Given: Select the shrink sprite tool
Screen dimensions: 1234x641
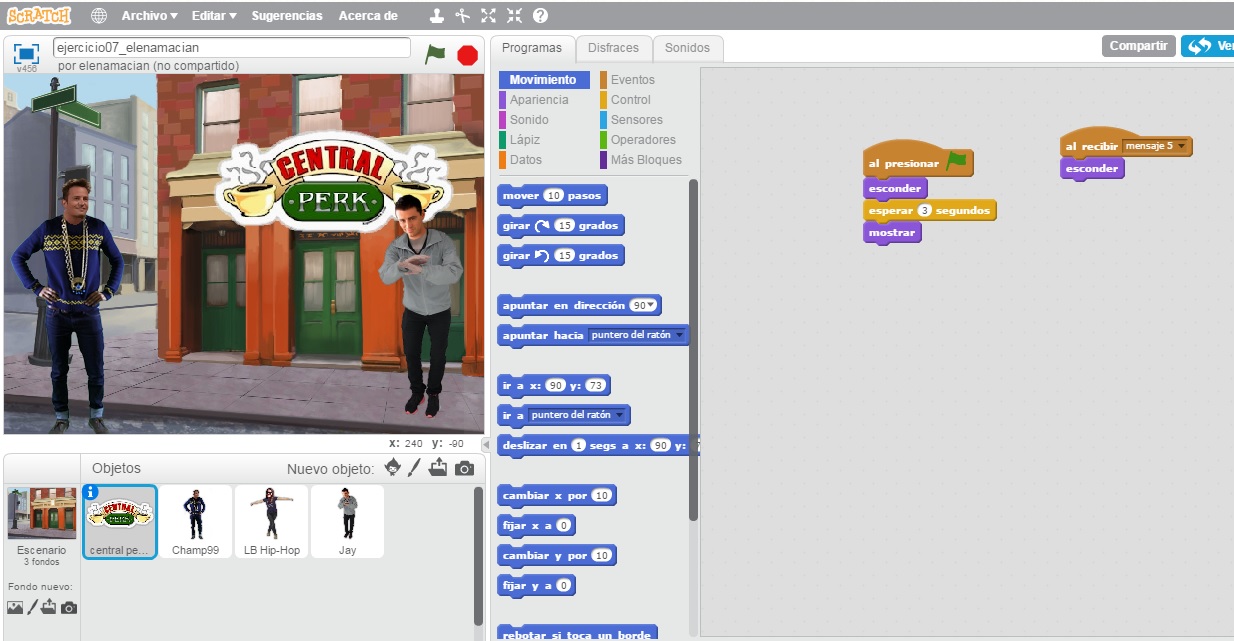Looking at the screenshot, I should pos(514,16).
